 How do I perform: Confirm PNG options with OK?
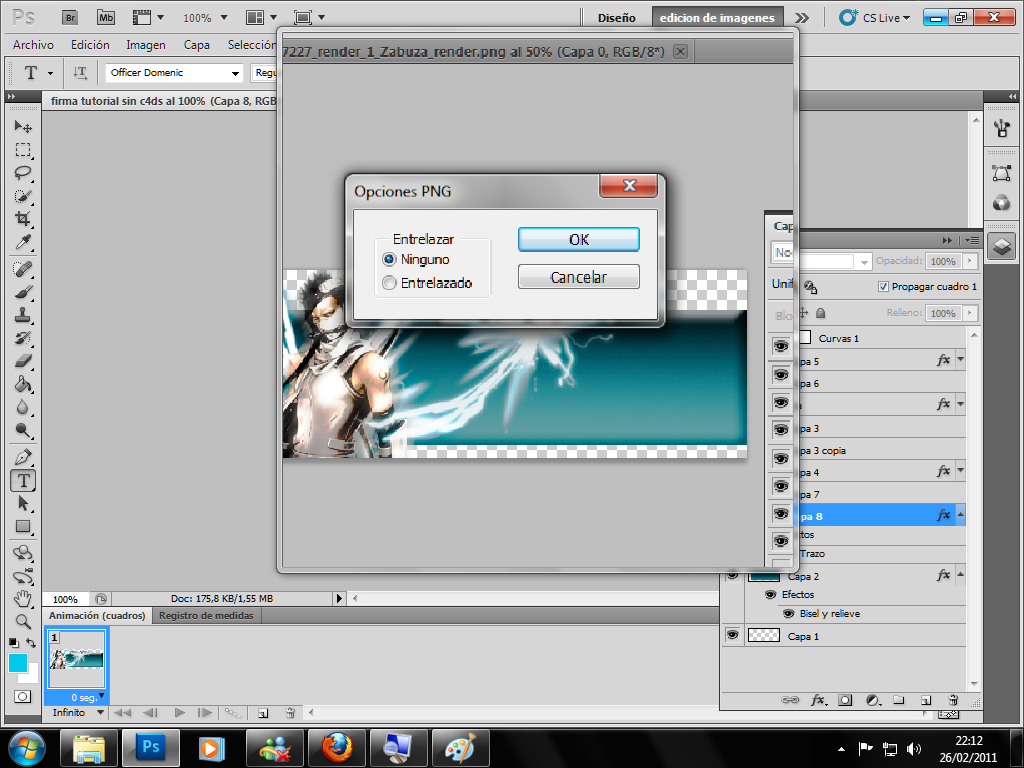coord(579,239)
